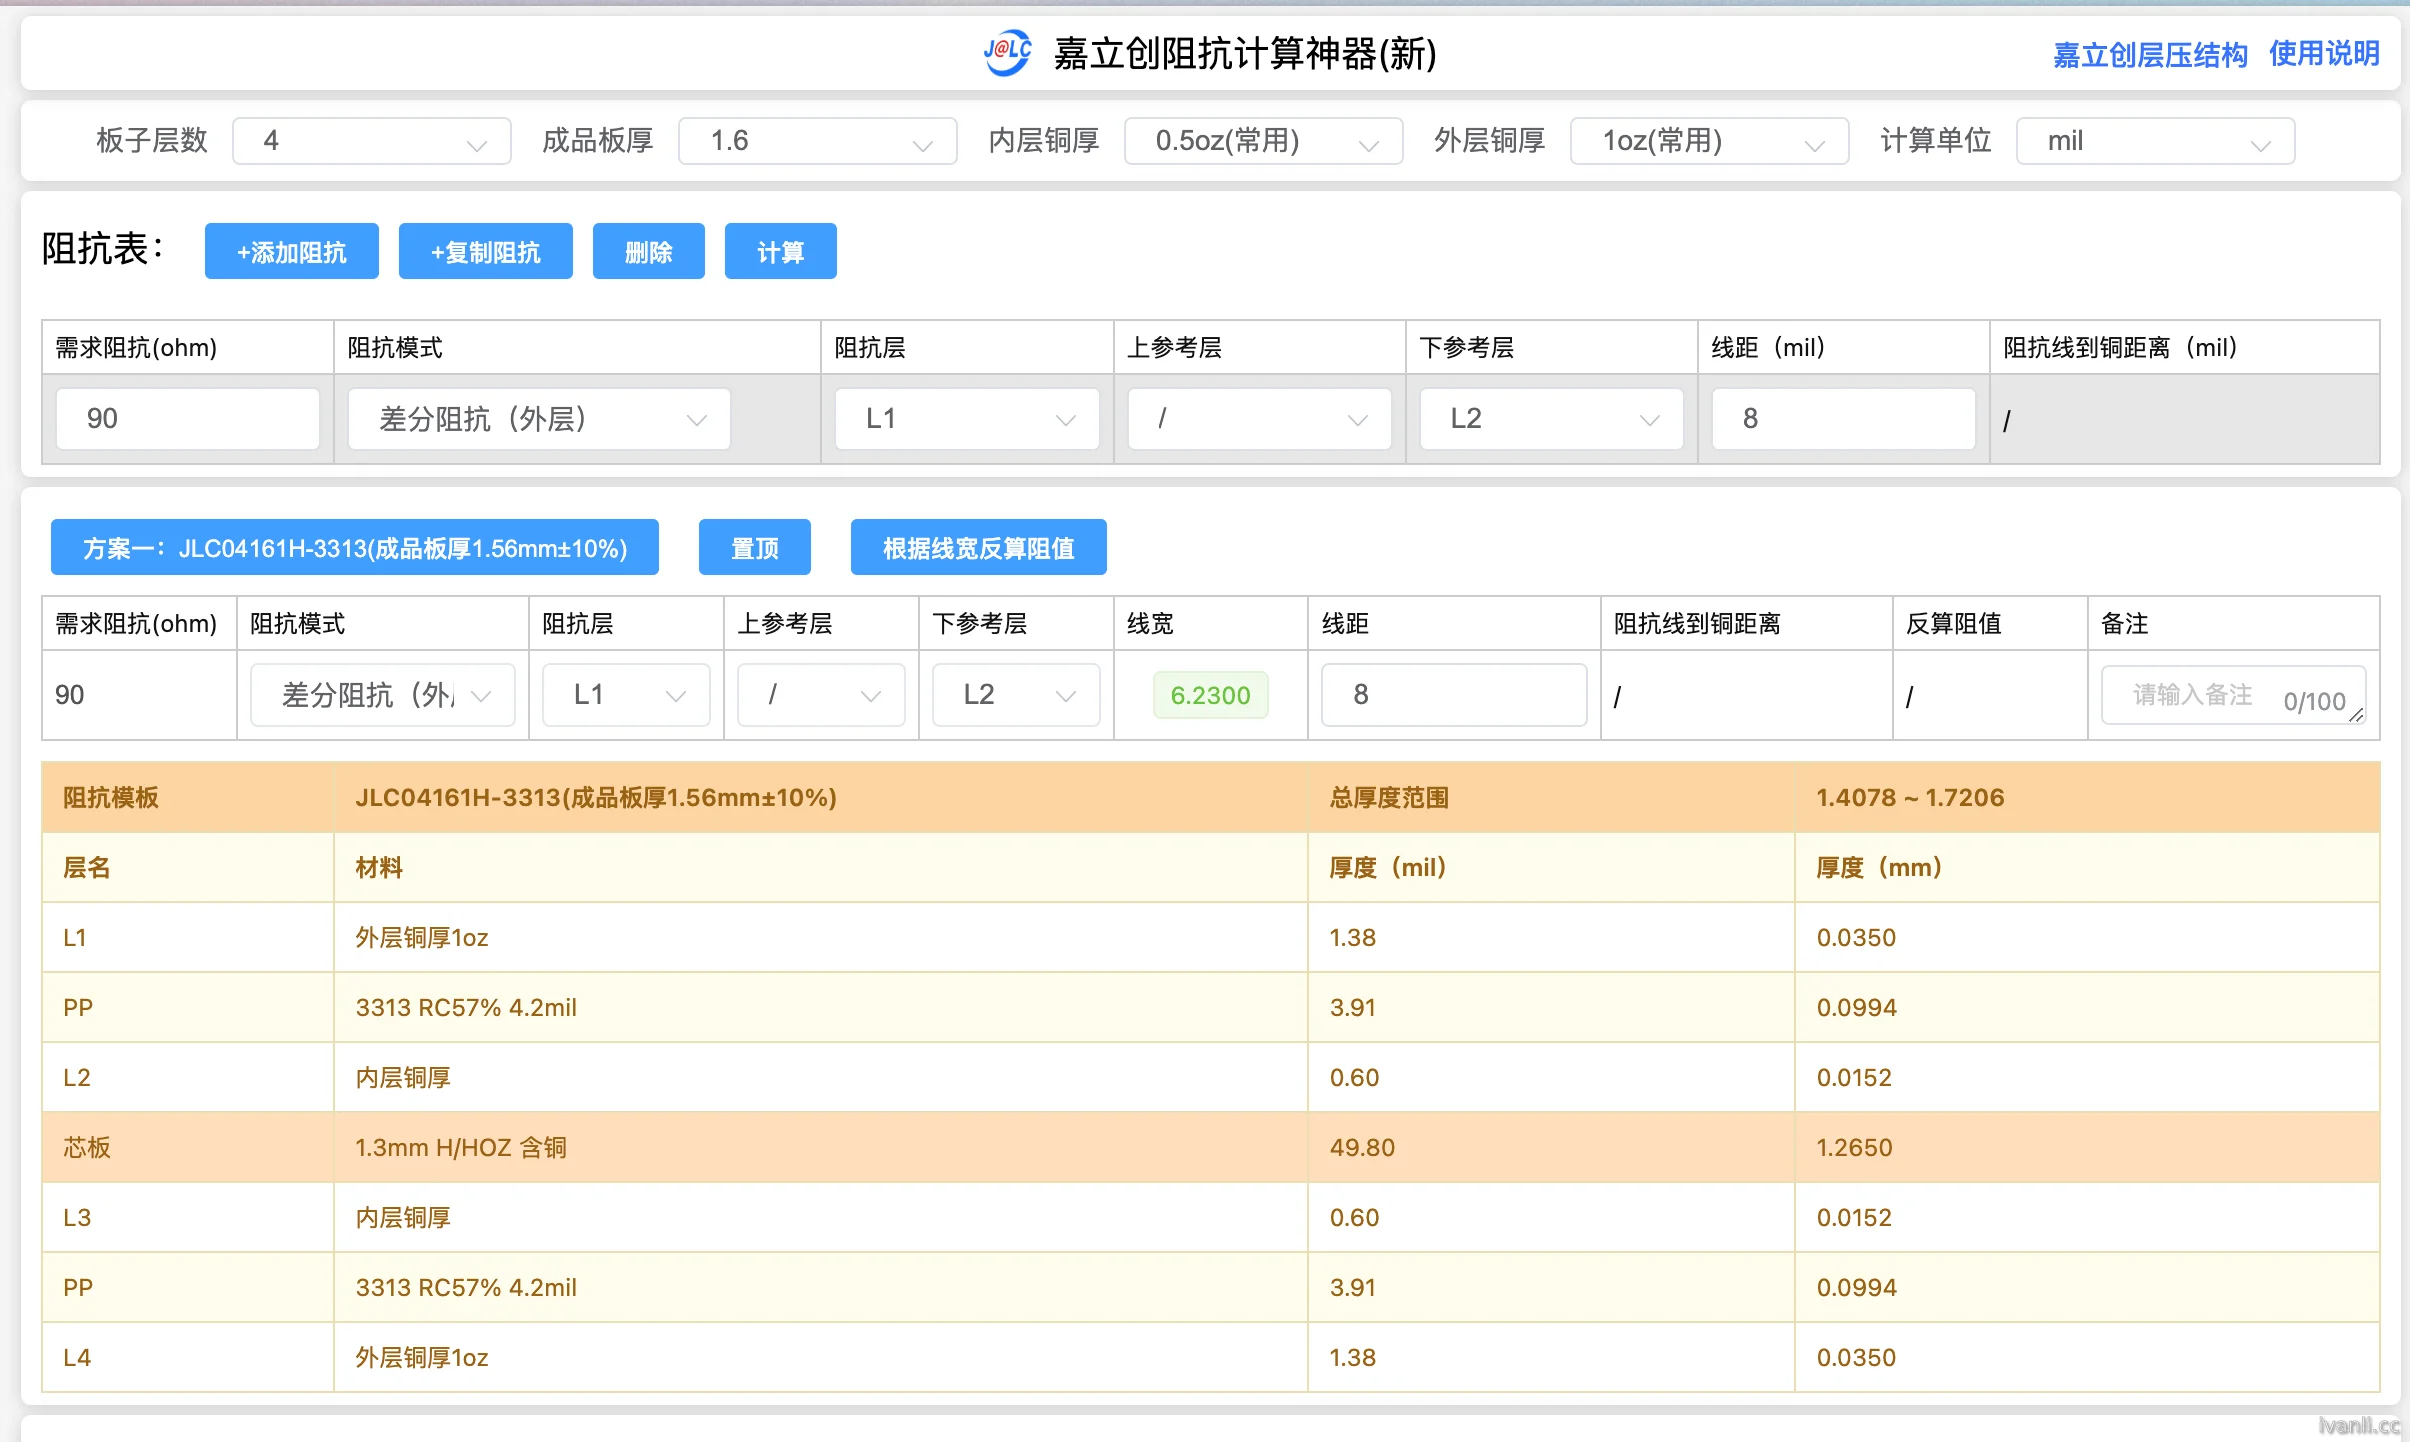This screenshot has width=2410, height=1442.
Task: Open the 成品板厚 dropdown showing 1.6
Action: pyautogui.click(x=818, y=141)
